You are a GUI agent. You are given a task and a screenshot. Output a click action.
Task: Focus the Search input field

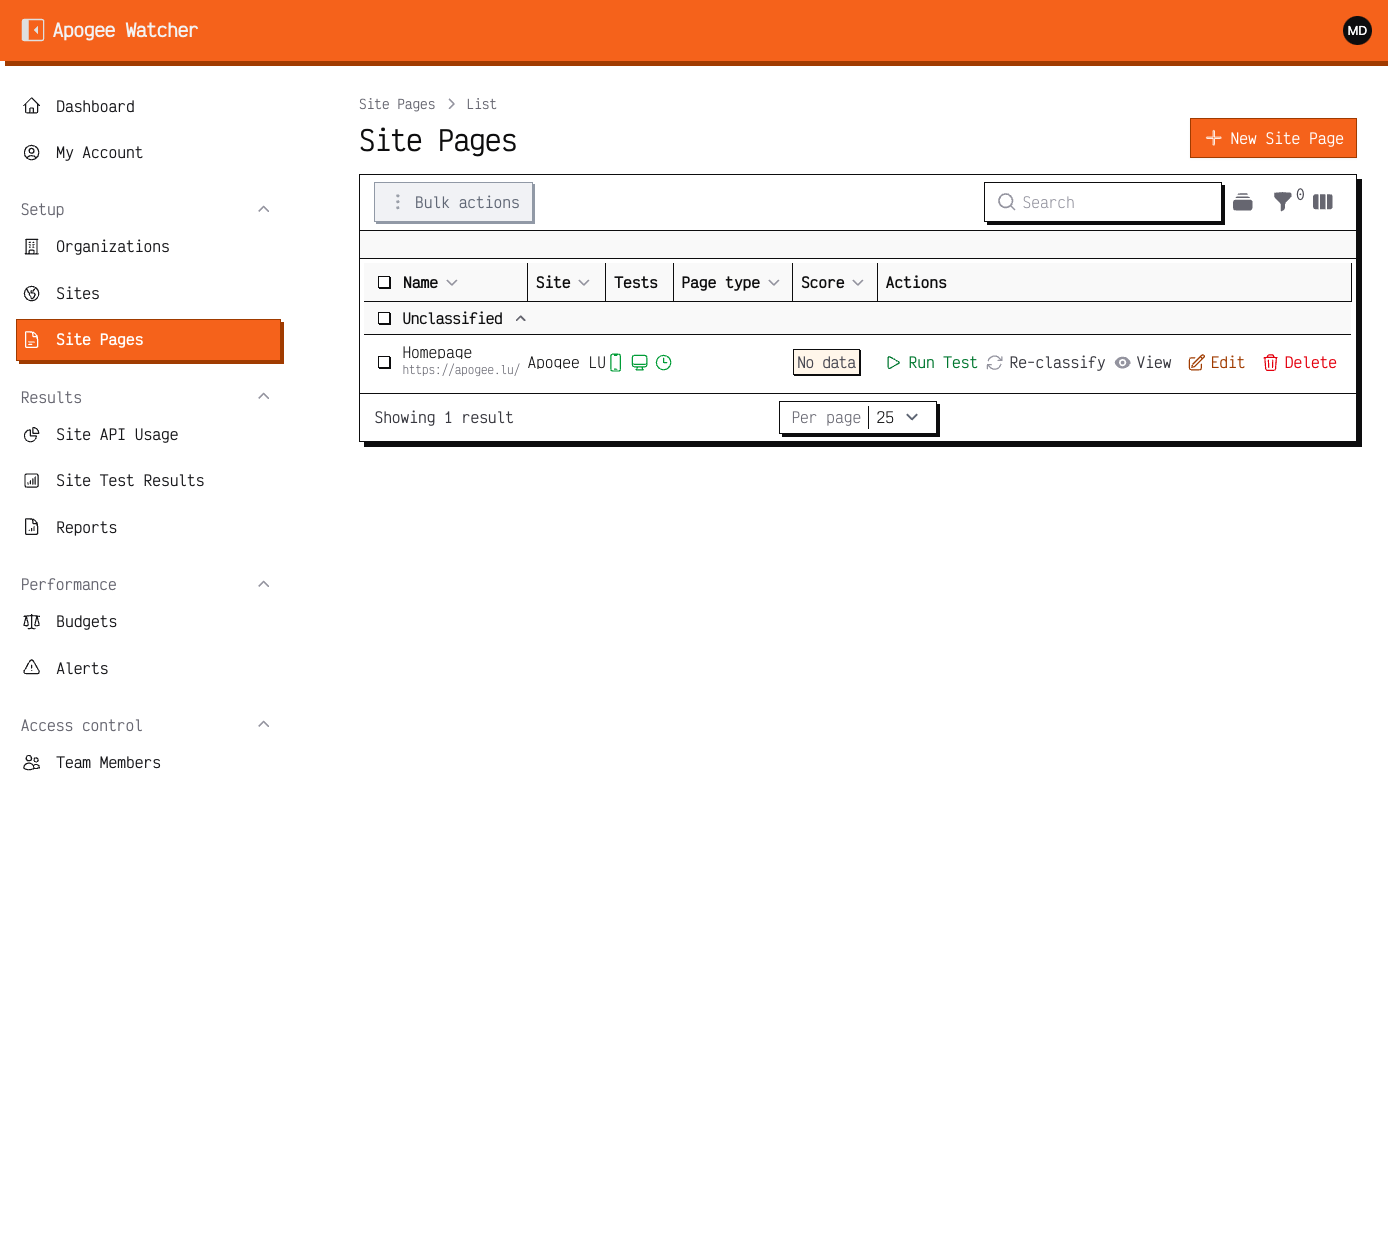point(1103,202)
